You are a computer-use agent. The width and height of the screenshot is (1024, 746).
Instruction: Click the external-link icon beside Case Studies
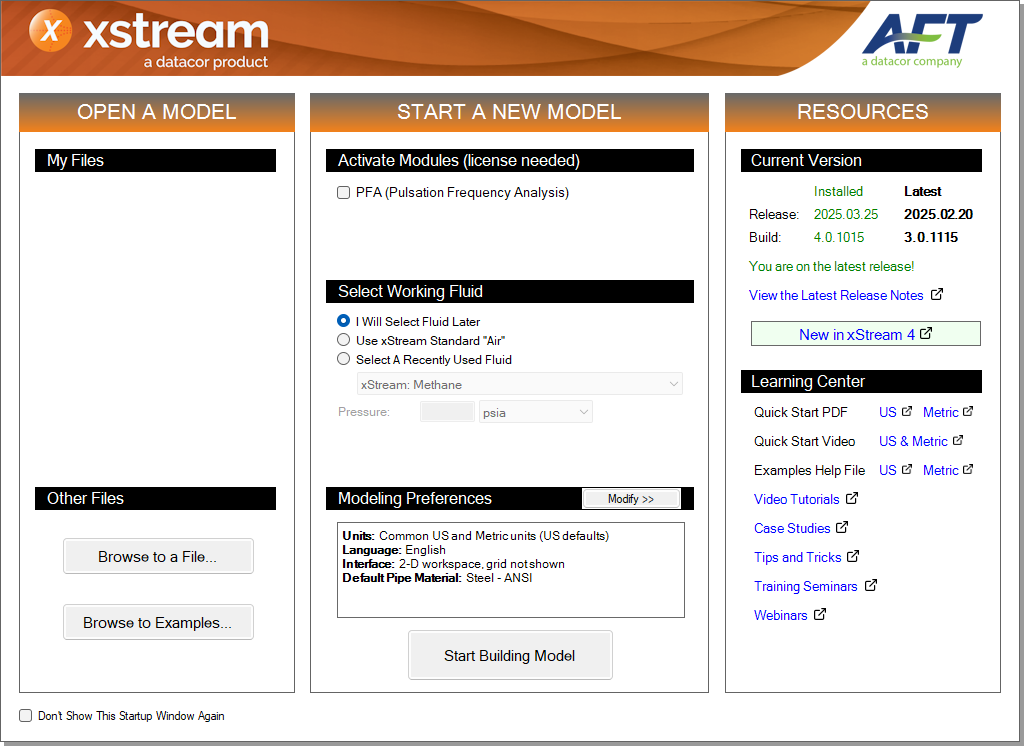click(x=842, y=527)
